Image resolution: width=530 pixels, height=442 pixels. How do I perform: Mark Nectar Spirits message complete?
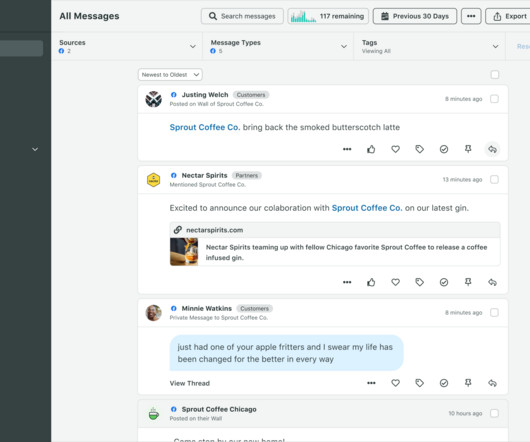coord(444,282)
